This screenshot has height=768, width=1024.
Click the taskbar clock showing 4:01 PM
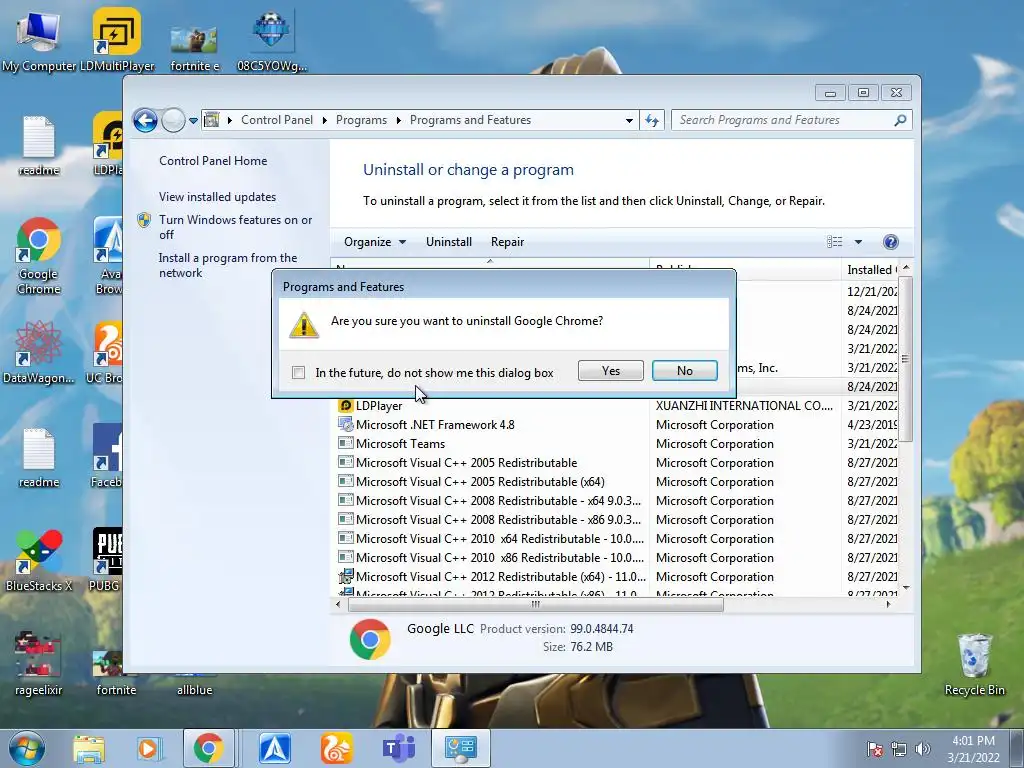click(973, 749)
